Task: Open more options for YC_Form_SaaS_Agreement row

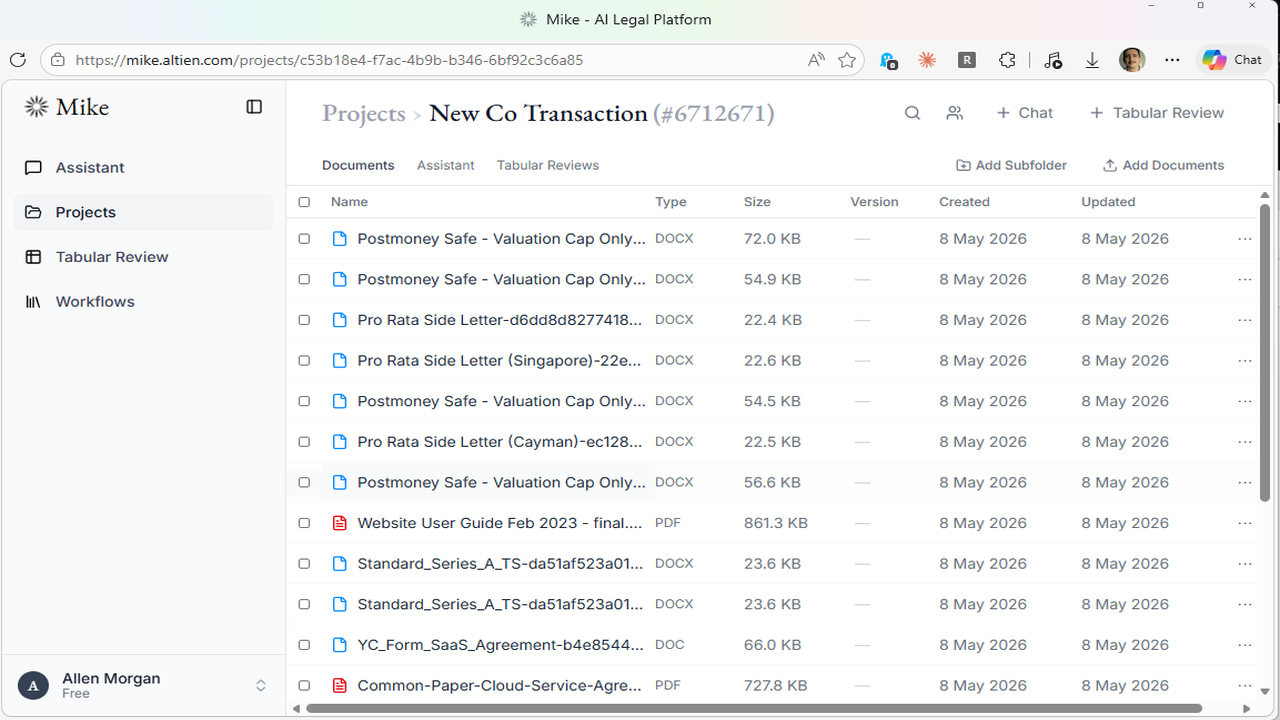Action: (x=1245, y=645)
